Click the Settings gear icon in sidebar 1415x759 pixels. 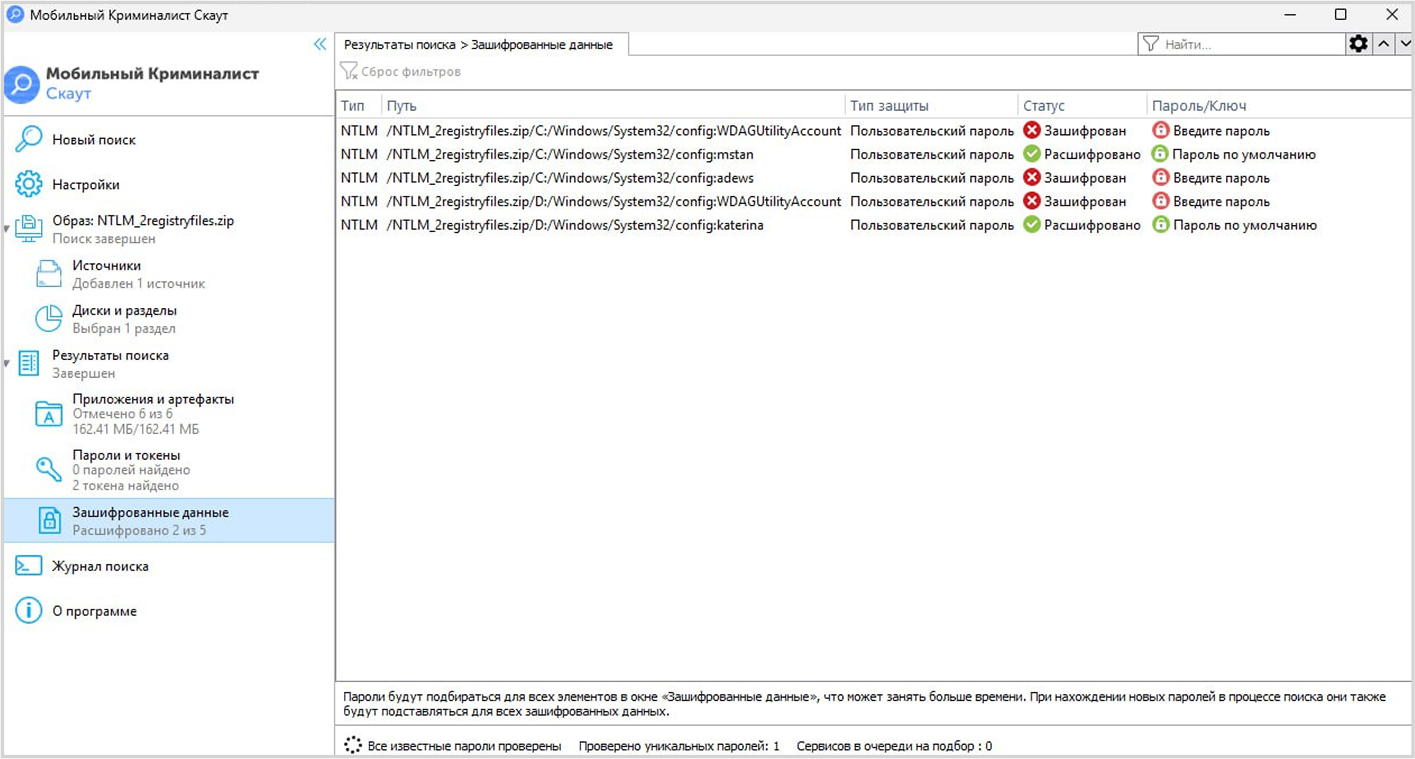28,185
